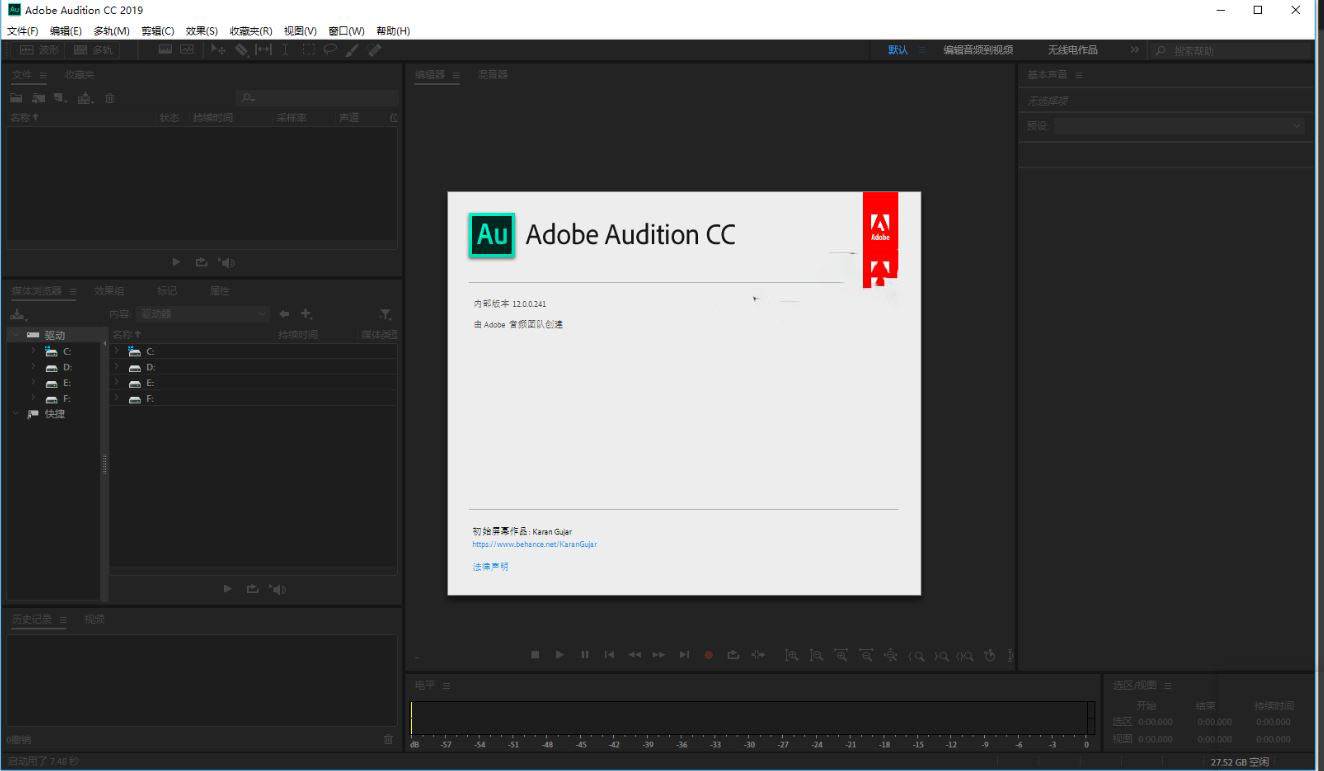Switch to Multitrack (多轨) view
The height and width of the screenshot is (771, 1324).
pos(94,50)
